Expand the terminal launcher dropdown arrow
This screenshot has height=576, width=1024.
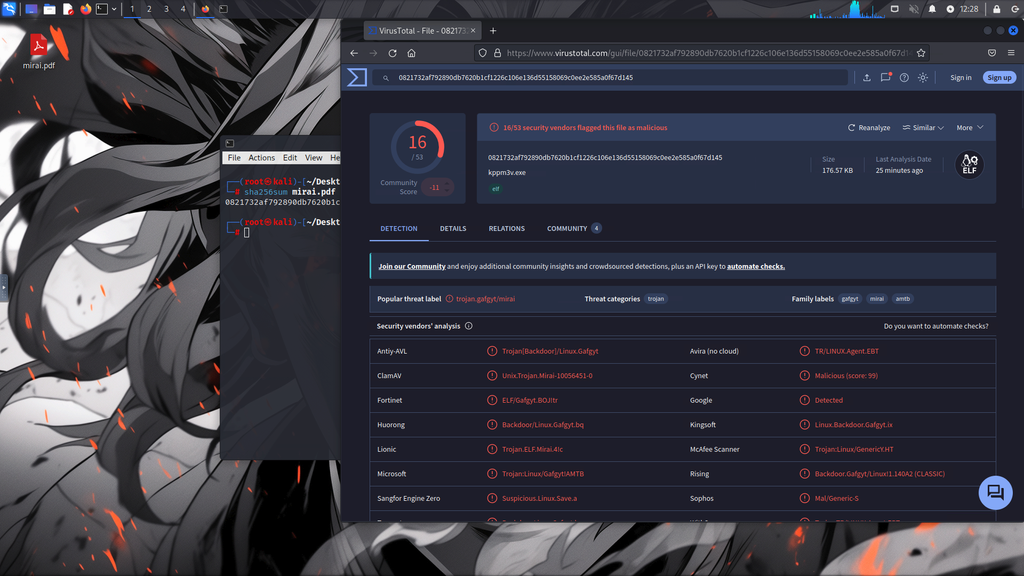coord(114,9)
